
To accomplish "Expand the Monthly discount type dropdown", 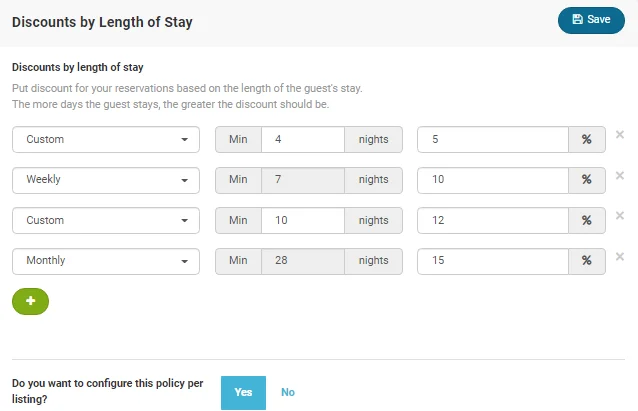I will click(x=106, y=261).
